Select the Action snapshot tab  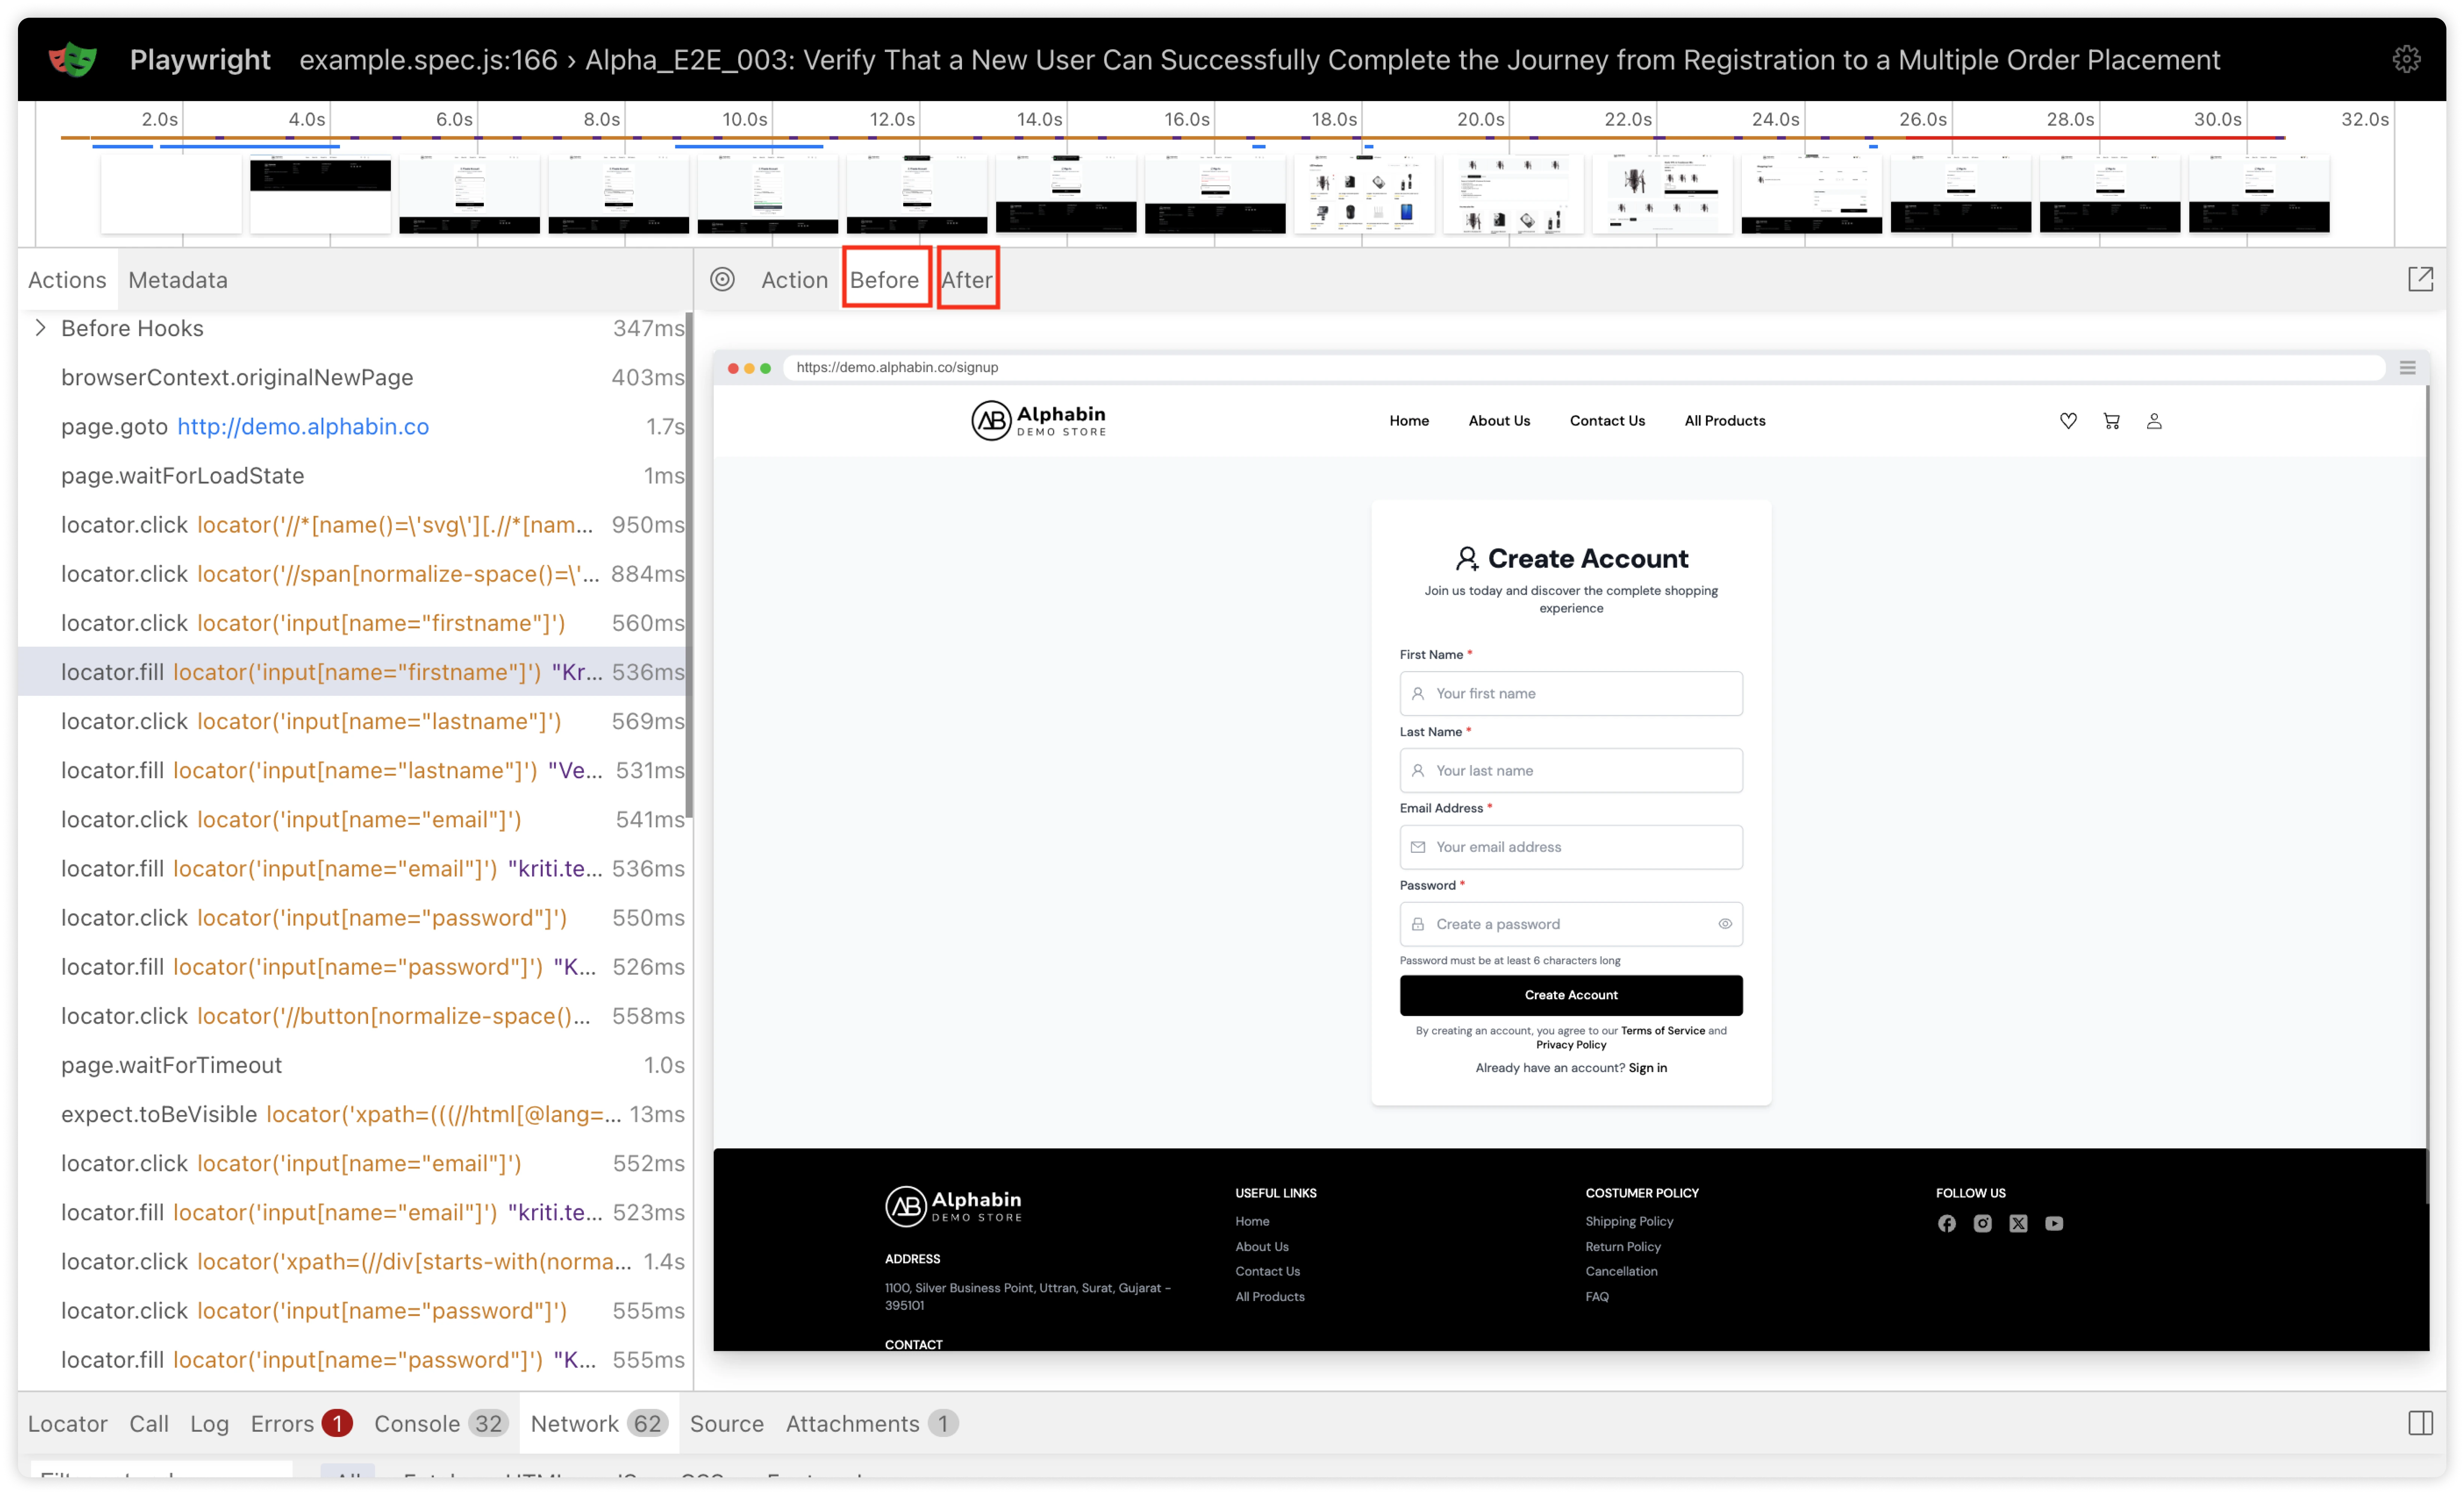(x=794, y=280)
